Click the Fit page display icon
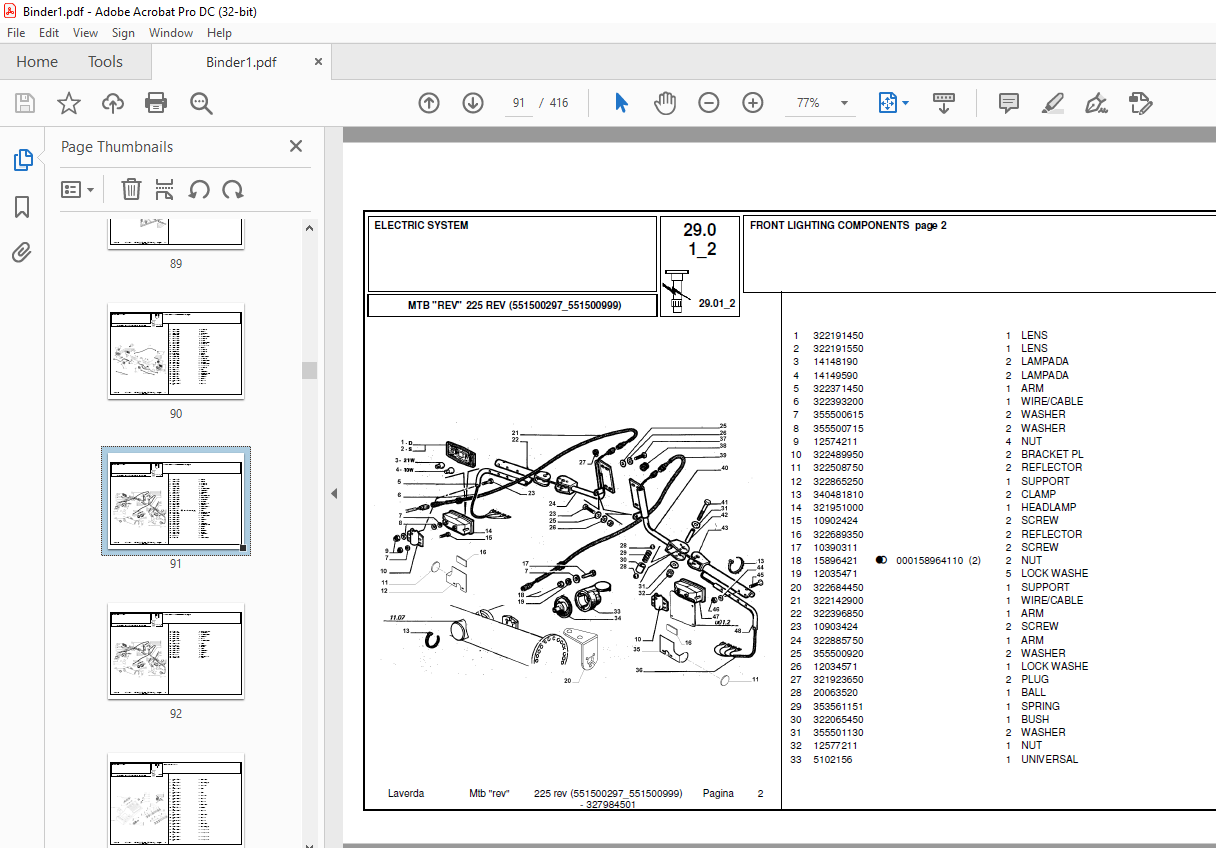The height and width of the screenshot is (848, 1216). pos(887,103)
